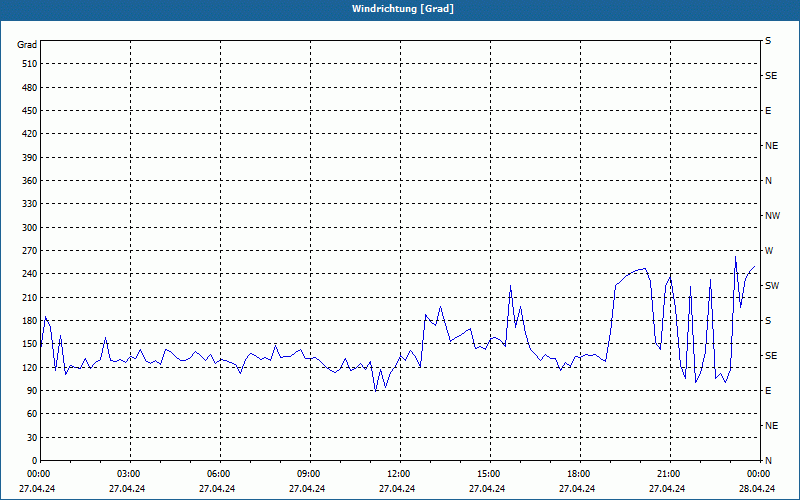The height and width of the screenshot is (500, 800).
Task: Select the 120 degree axis label
Action: tap(30, 367)
